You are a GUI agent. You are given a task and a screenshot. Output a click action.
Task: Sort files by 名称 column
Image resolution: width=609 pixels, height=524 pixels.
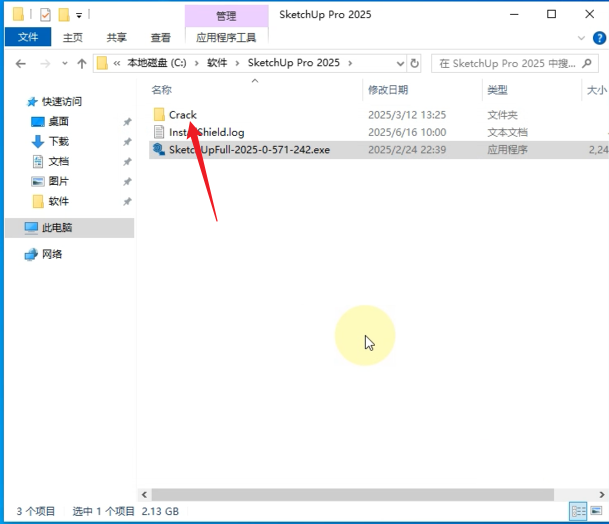[x=162, y=90]
